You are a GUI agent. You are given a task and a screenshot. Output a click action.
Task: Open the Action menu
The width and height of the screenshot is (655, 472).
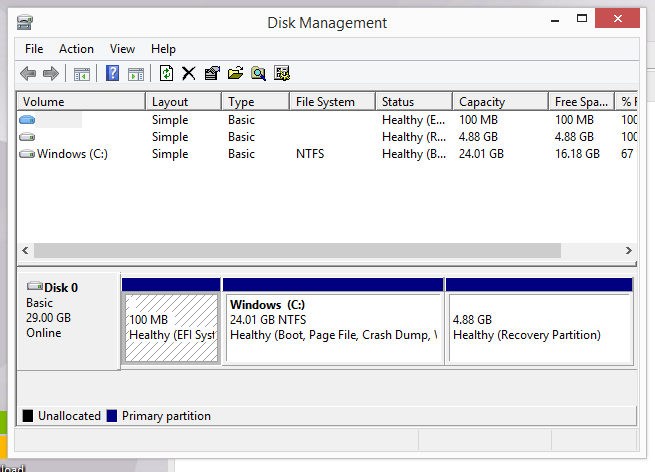click(x=76, y=48)
